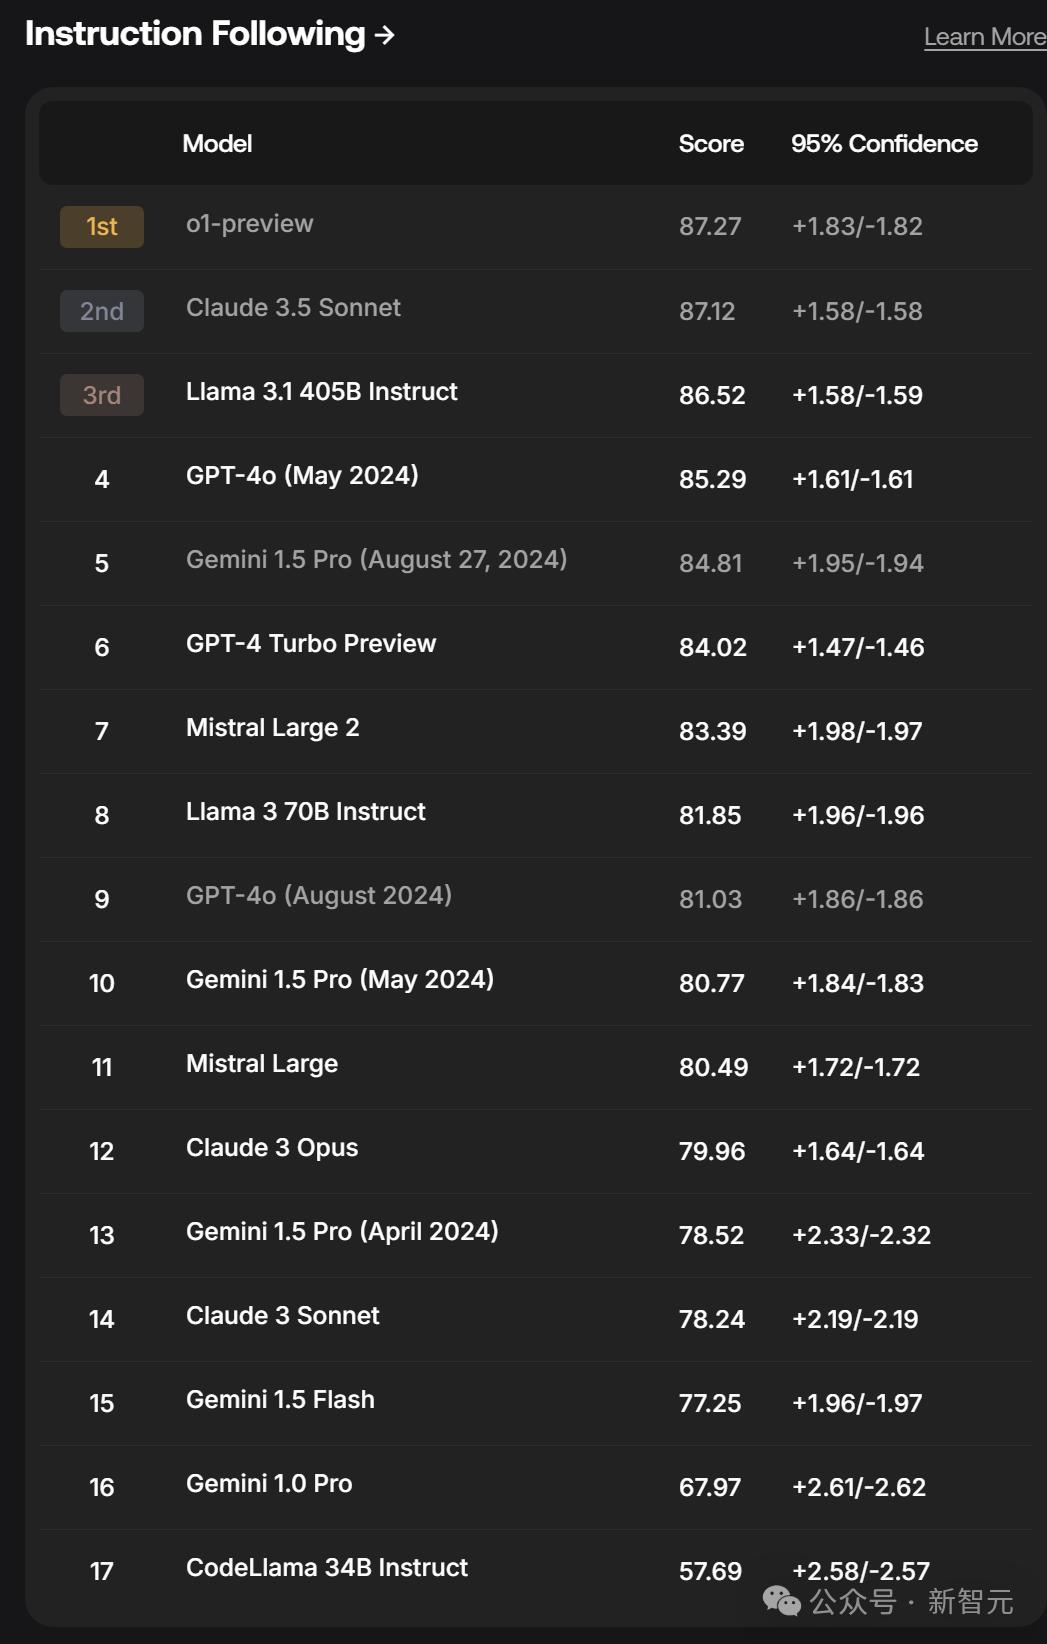
Task: Open the o1-preview model entry
Action: click(250, 224)
